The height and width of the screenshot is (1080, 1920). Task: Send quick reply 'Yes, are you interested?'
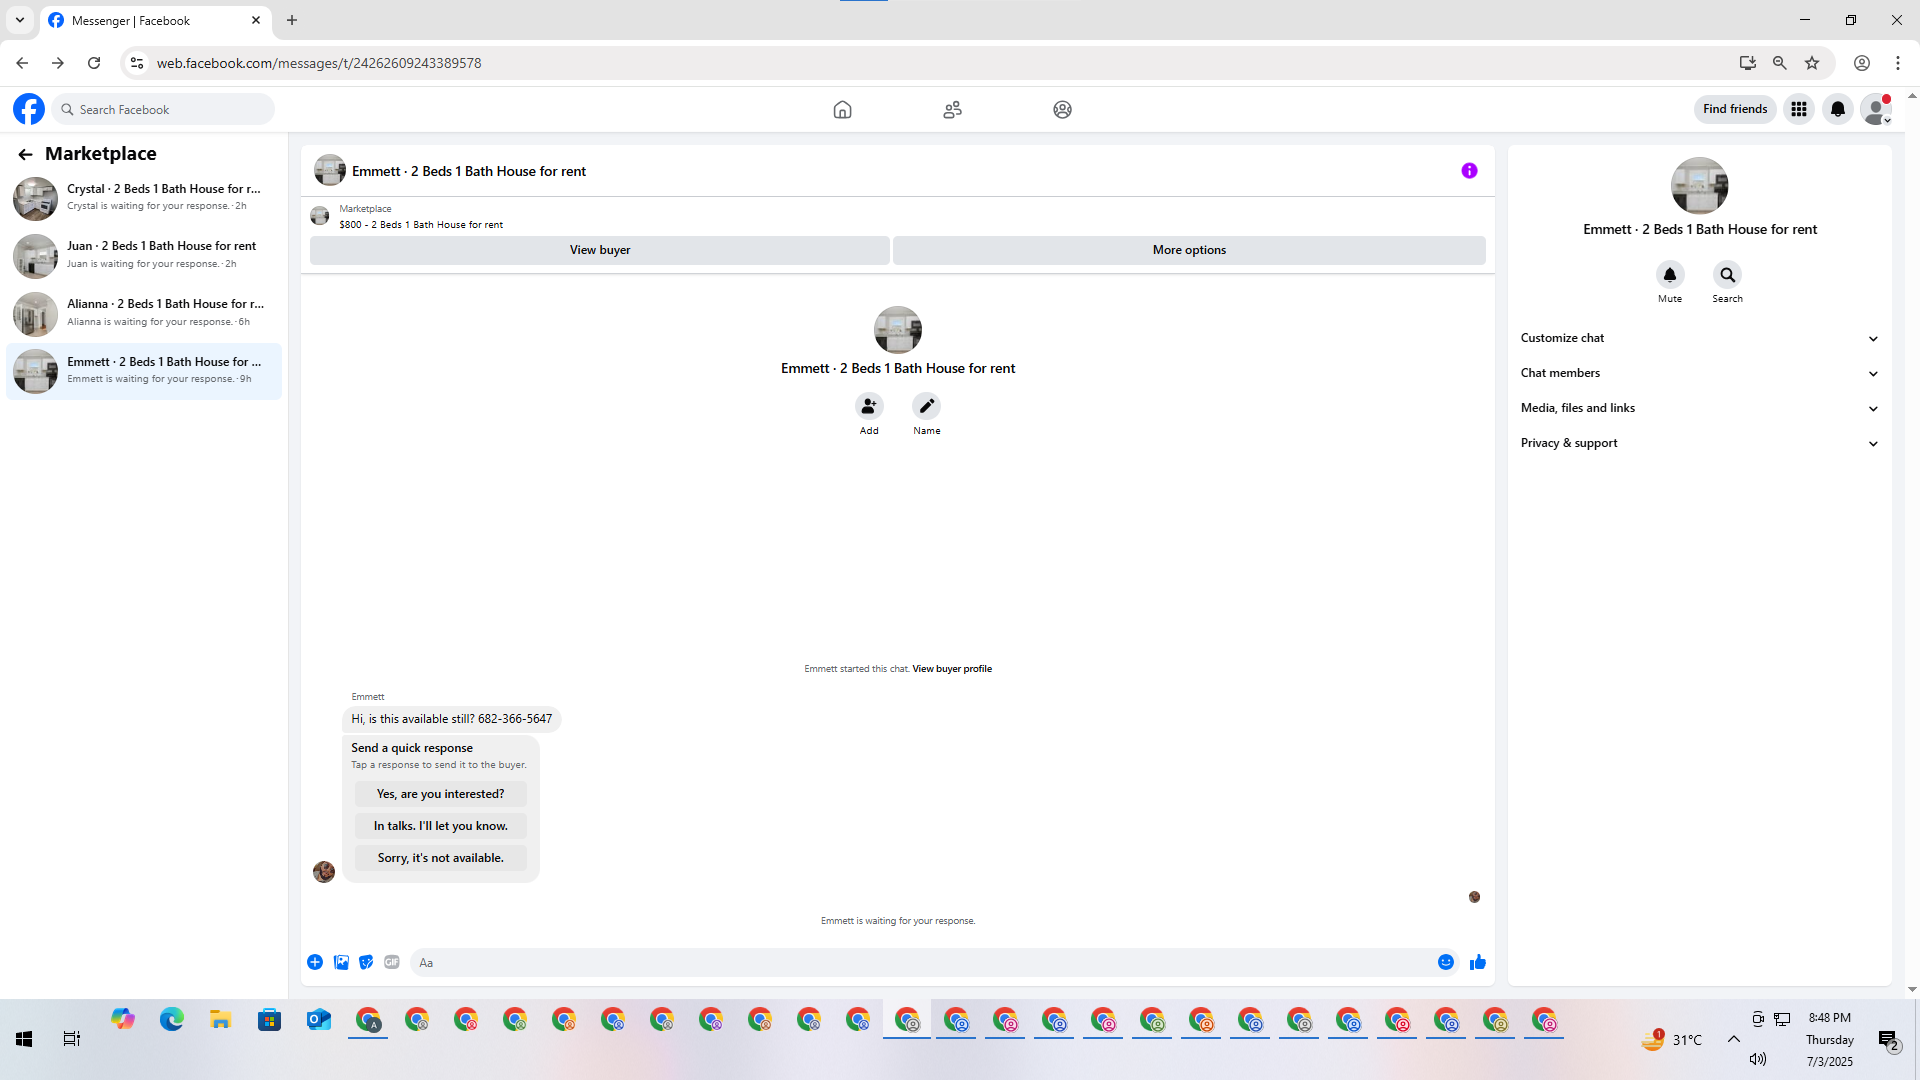[x=440, y=794]
